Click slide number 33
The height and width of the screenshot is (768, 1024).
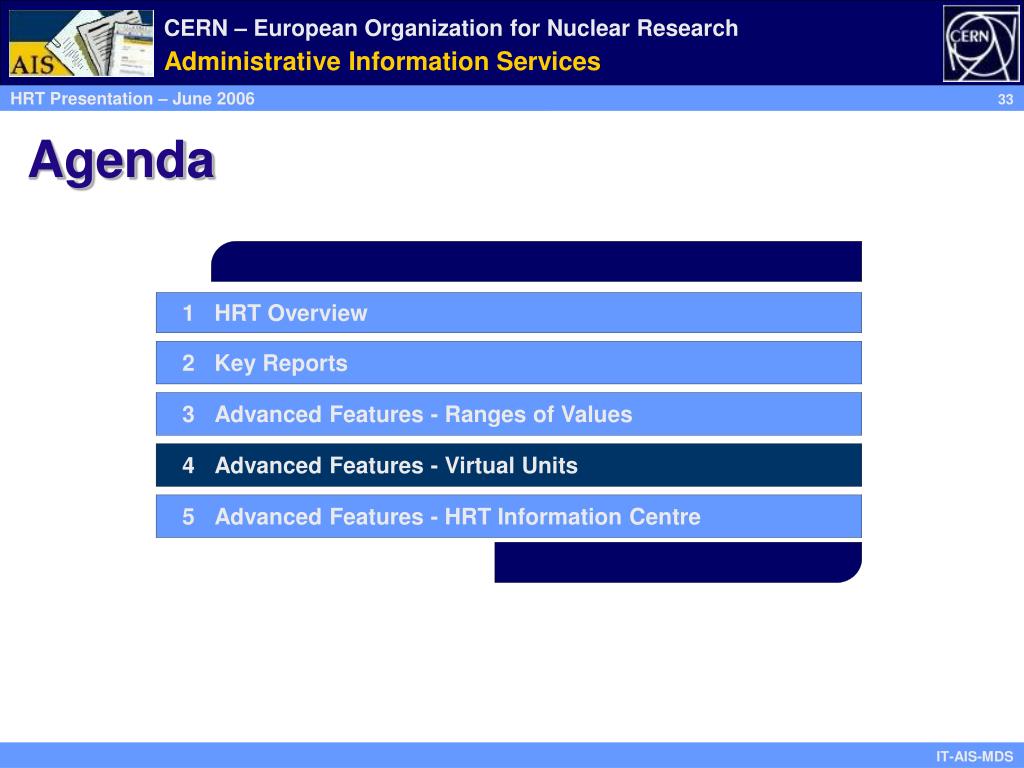(x=1005, y=99)
